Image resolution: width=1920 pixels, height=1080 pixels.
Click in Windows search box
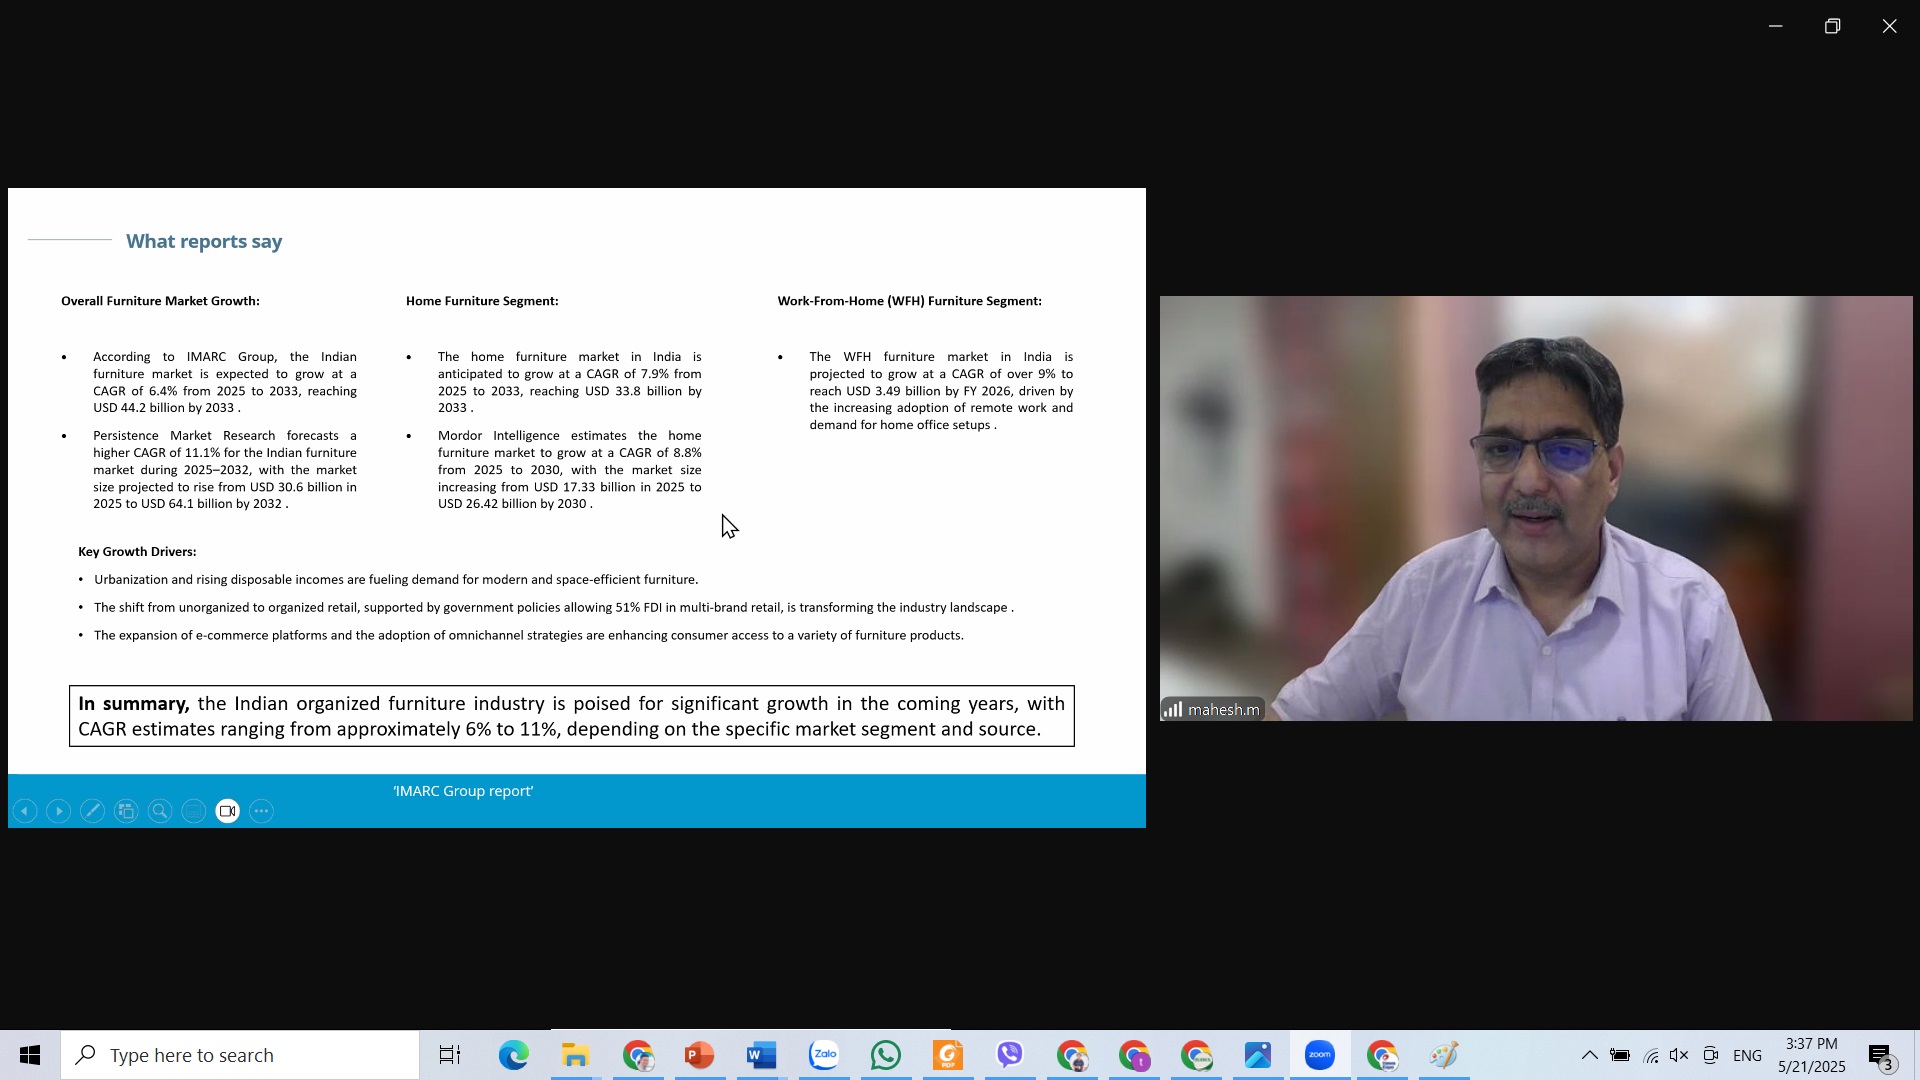(240, 1055)
